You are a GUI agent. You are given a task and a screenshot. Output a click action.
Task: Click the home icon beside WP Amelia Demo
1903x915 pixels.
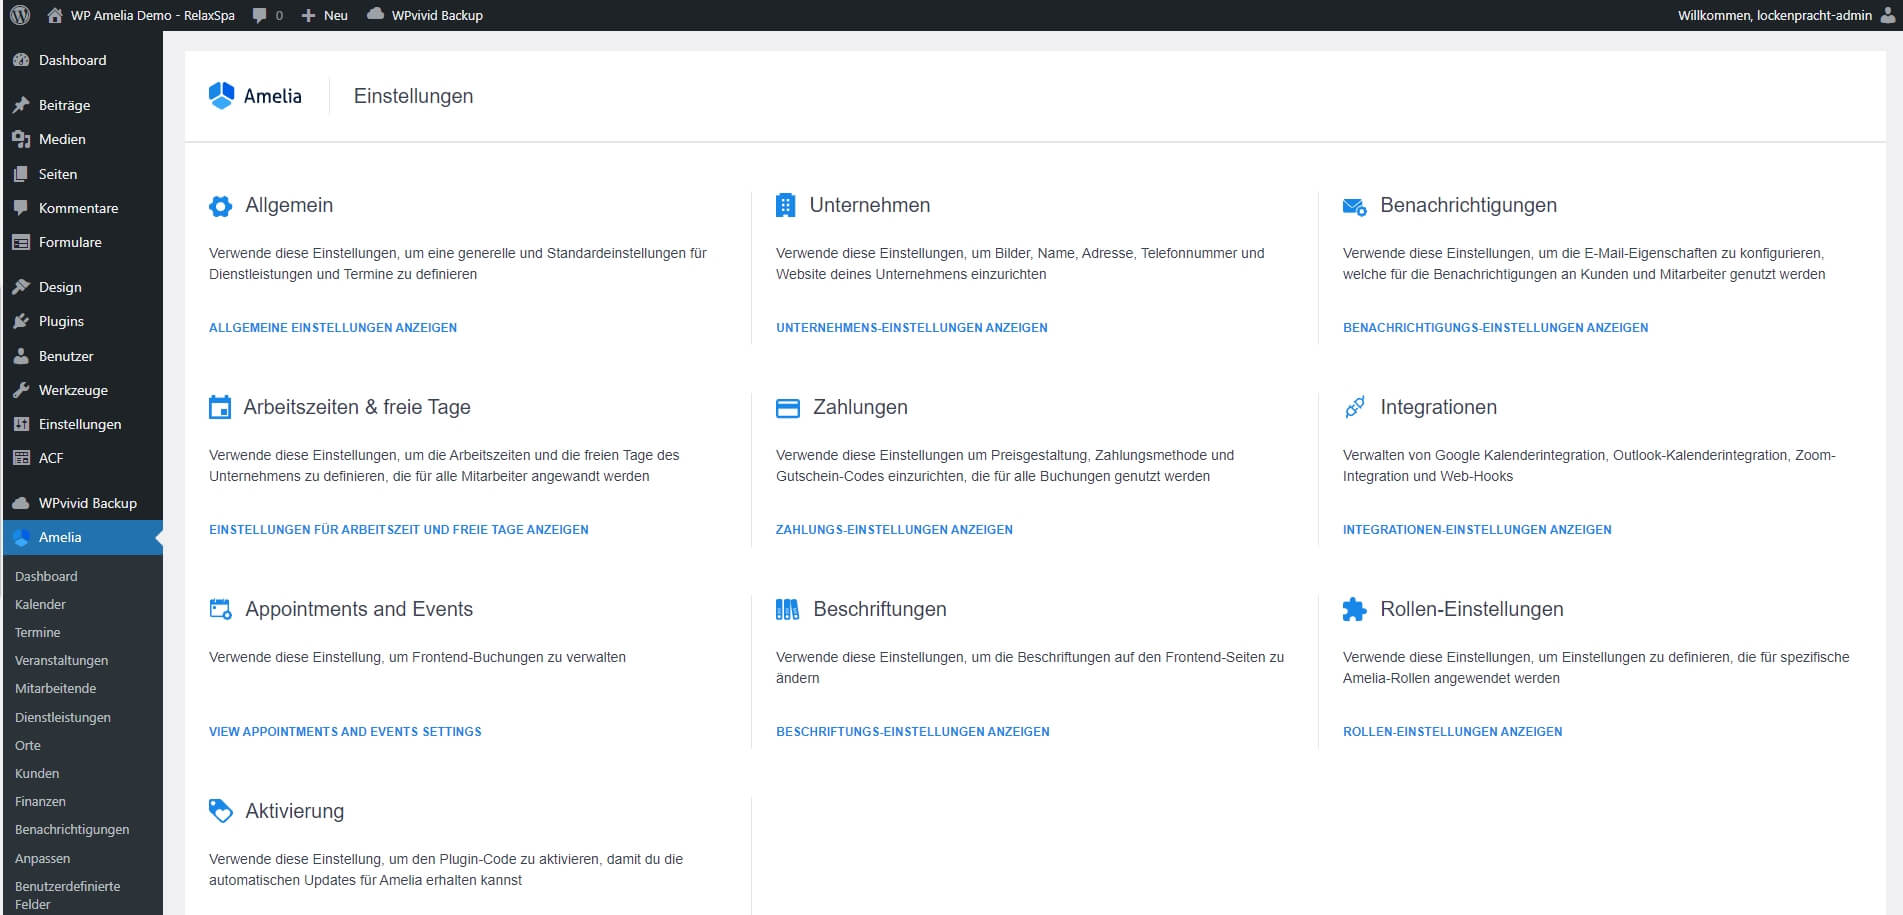pyautogui.click(x=55, y=15)
